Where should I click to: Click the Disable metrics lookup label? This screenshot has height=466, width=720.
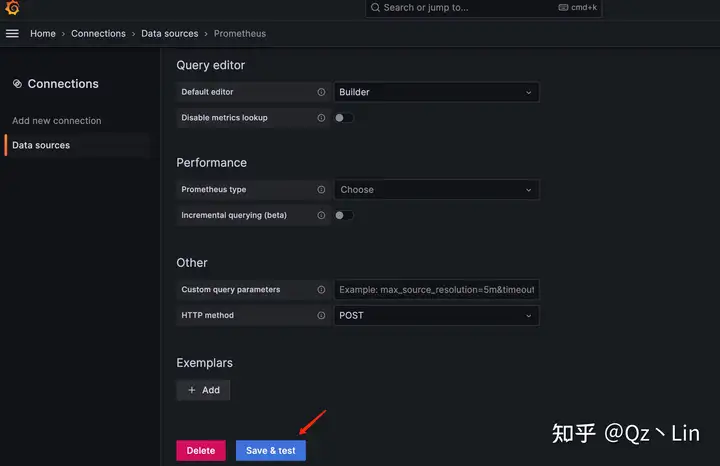pyautogui.click(x=224, y=118)
